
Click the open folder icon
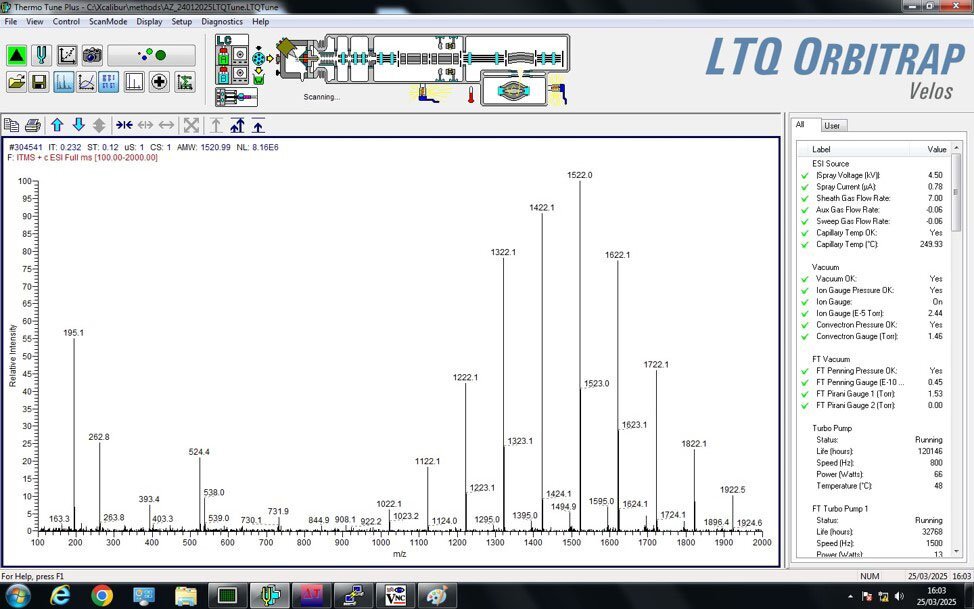pyautogui.click(x=17, y=81)
